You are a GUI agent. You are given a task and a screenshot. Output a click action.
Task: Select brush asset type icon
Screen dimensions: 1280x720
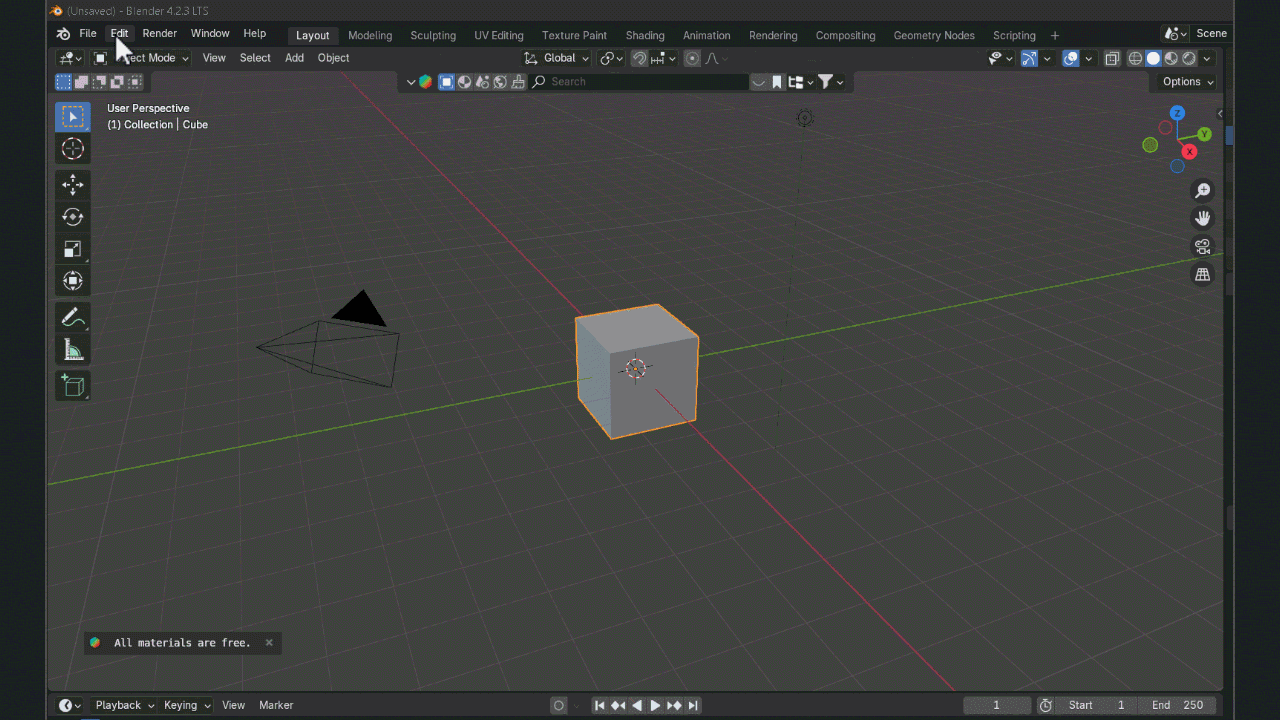[518, 82]
